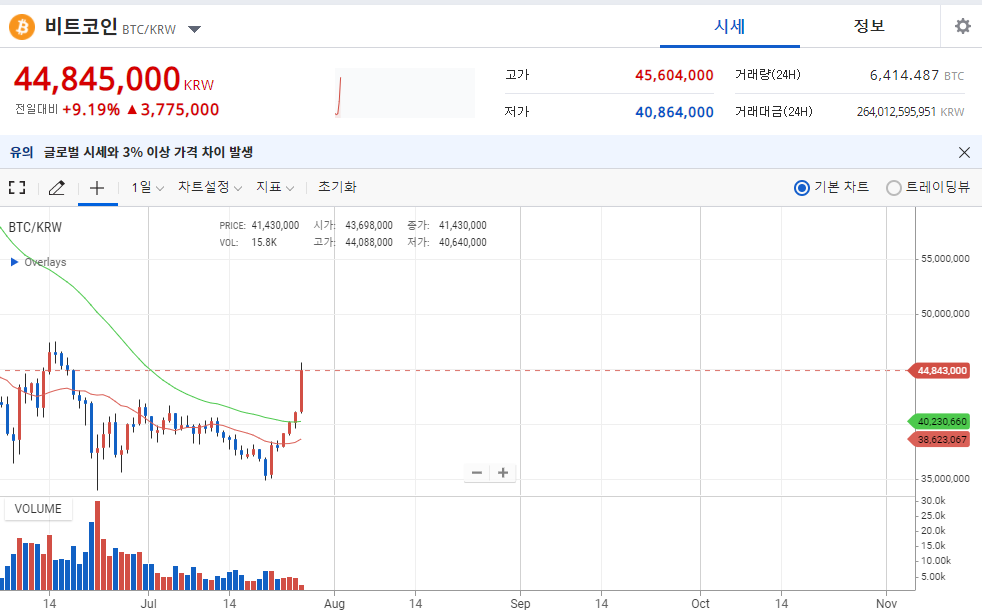Click the VOLUME panel label
Image resolution: width=982 pixels, height=612 pixels.
(x=38, y=509)
